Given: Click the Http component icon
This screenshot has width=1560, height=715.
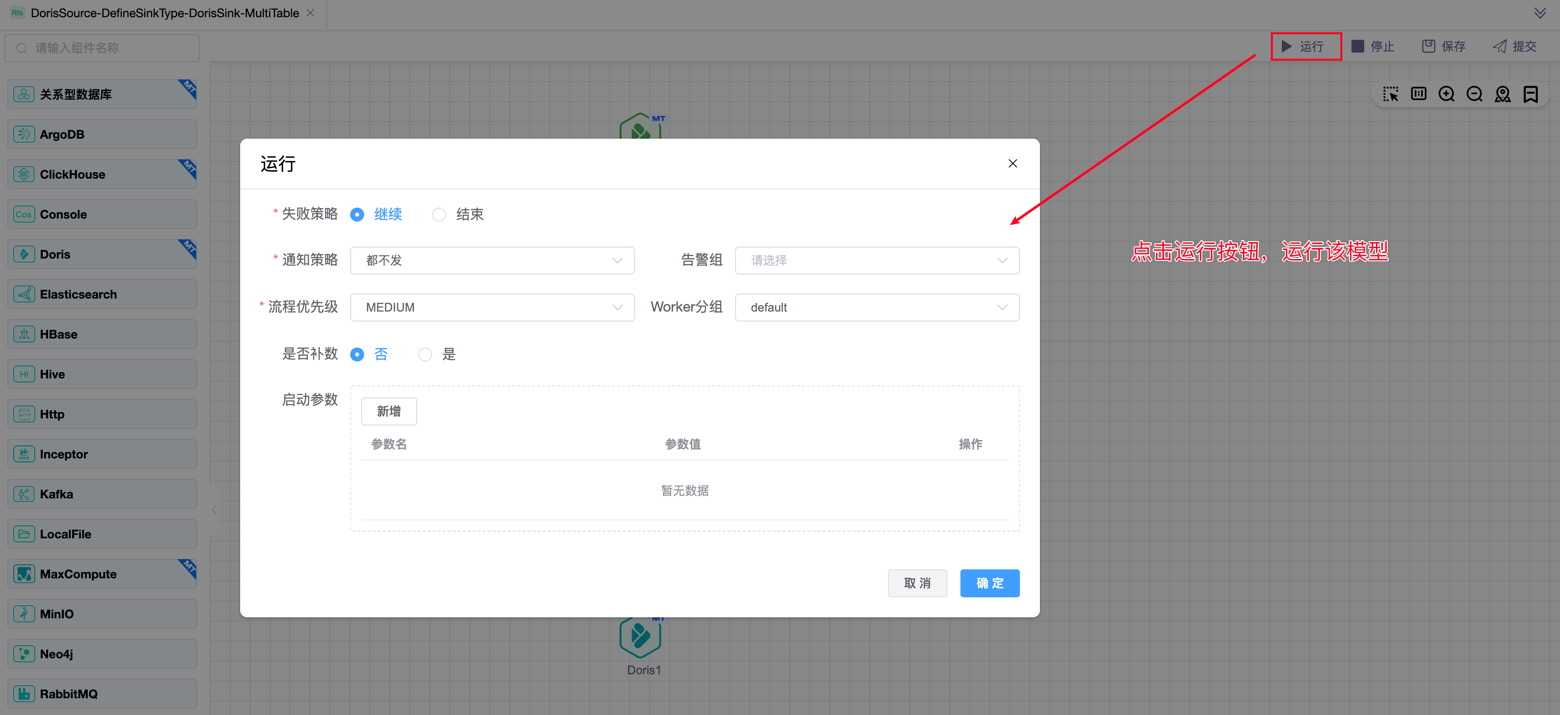Looking at the screenshot, I should (24, 414).
